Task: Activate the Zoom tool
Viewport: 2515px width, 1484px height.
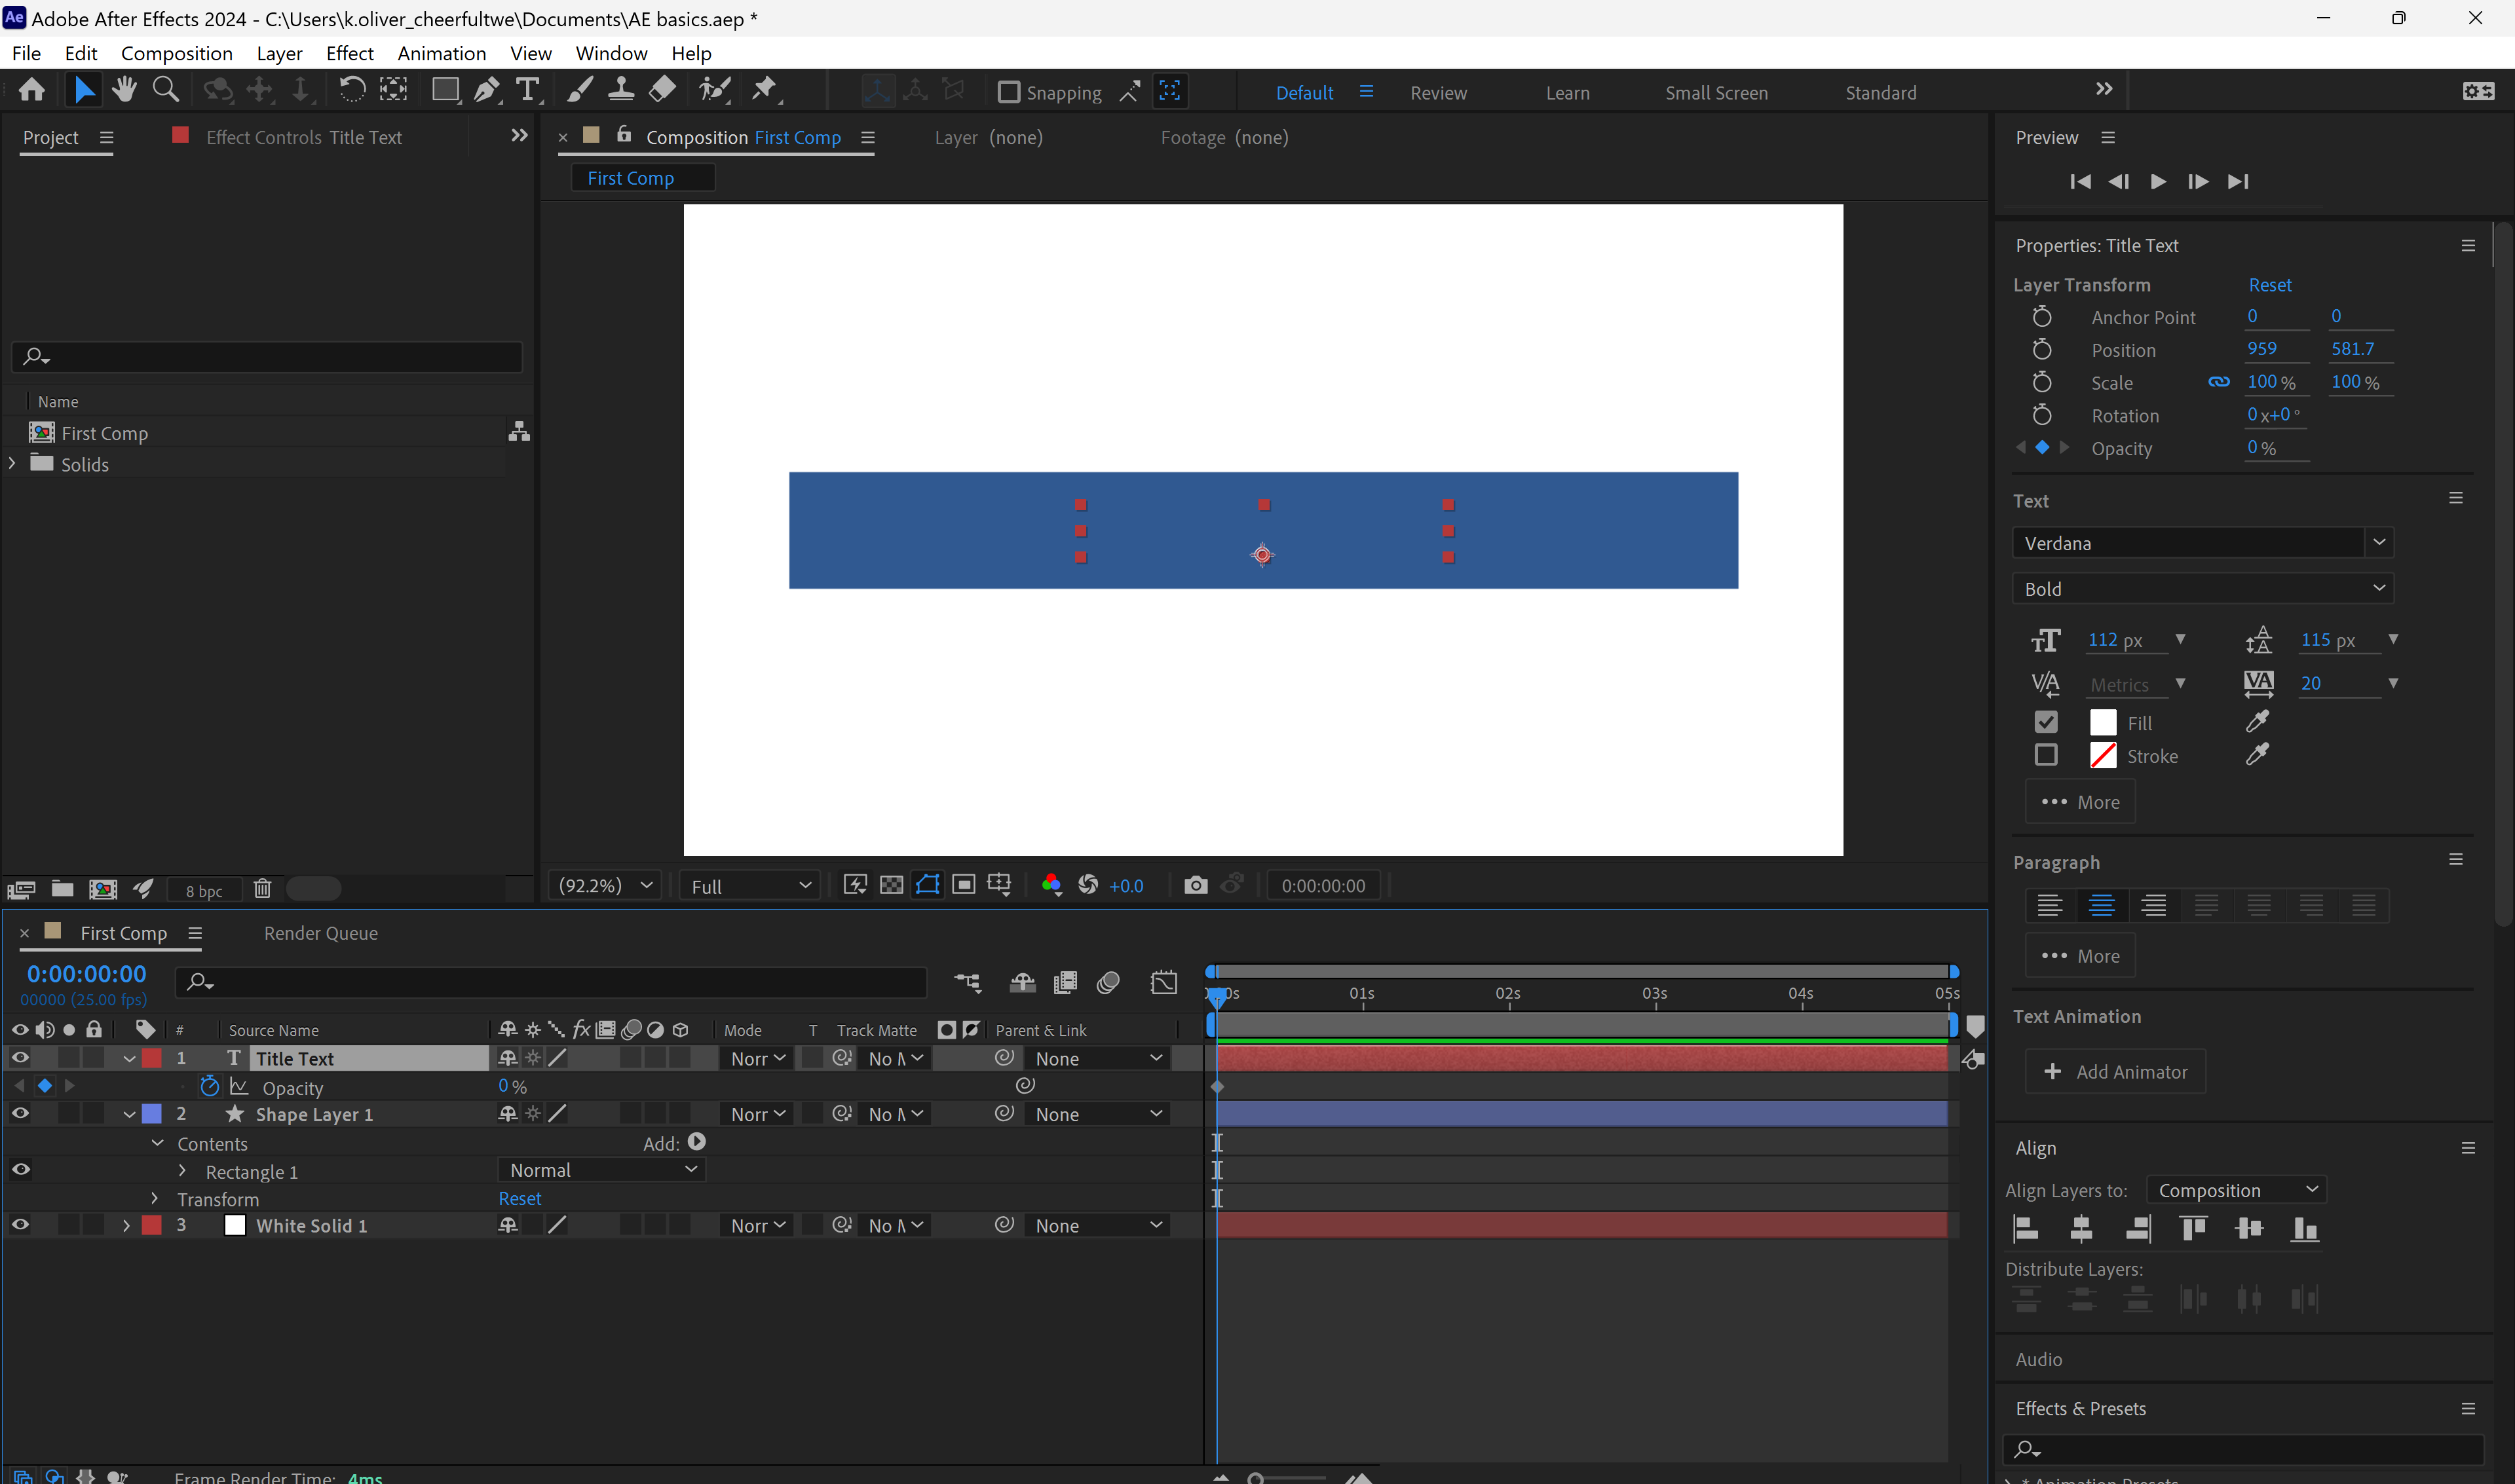Action: (165, 89)
